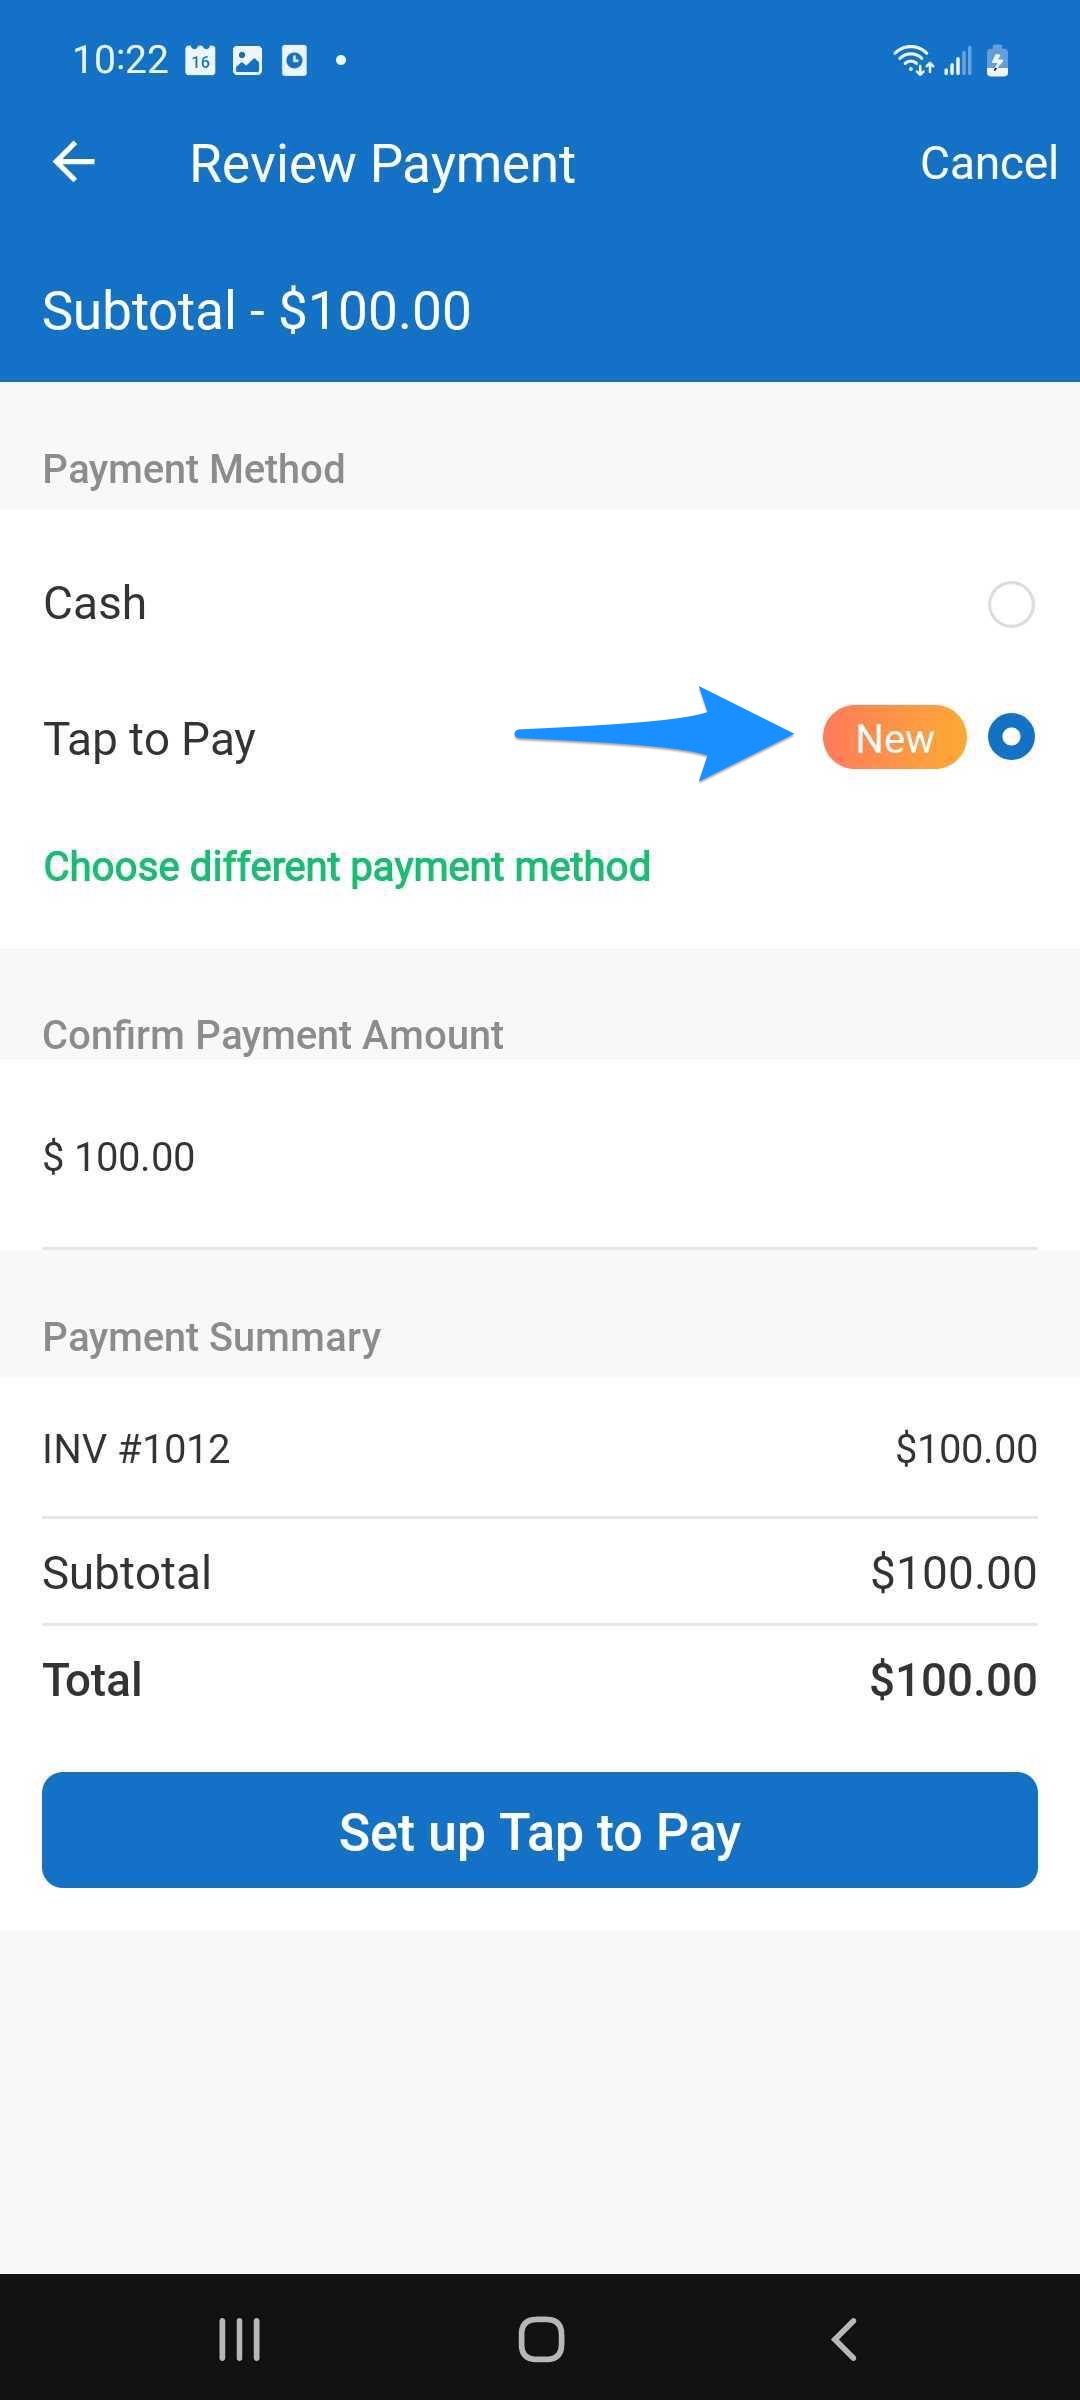Tap the gallery image notification icon

point(247,61)
